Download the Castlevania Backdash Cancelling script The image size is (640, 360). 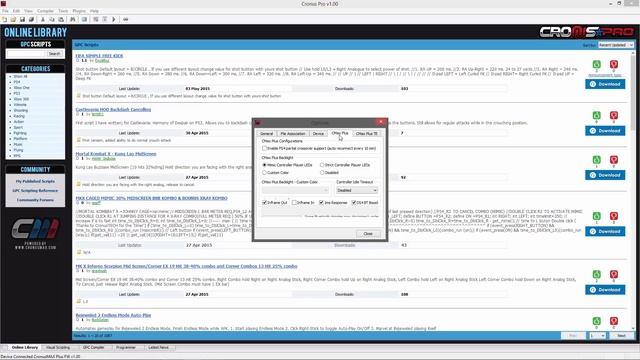pos(605,131)
